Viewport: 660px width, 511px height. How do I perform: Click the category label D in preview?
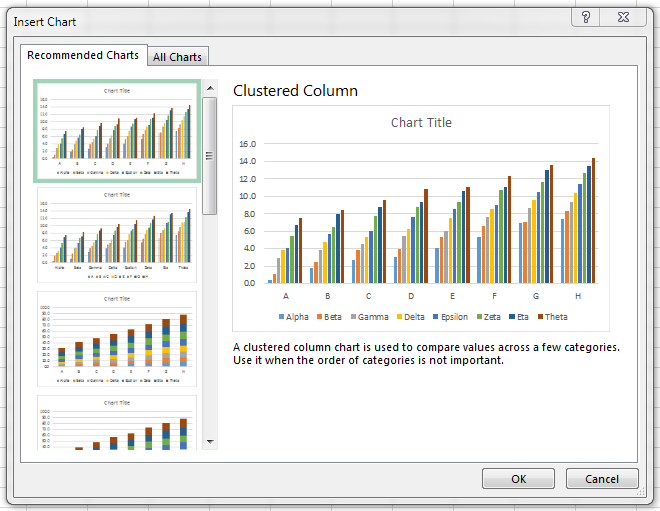411,296
